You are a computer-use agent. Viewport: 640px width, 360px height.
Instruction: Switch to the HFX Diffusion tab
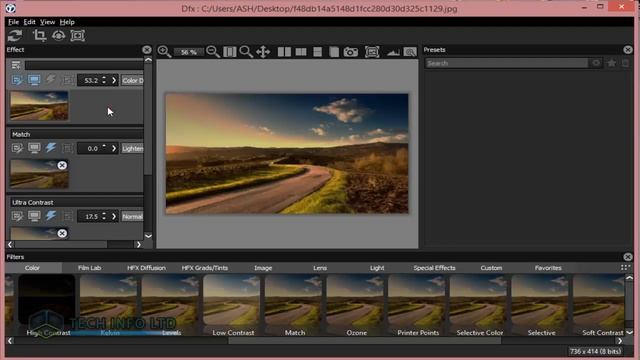pos(146,268)
